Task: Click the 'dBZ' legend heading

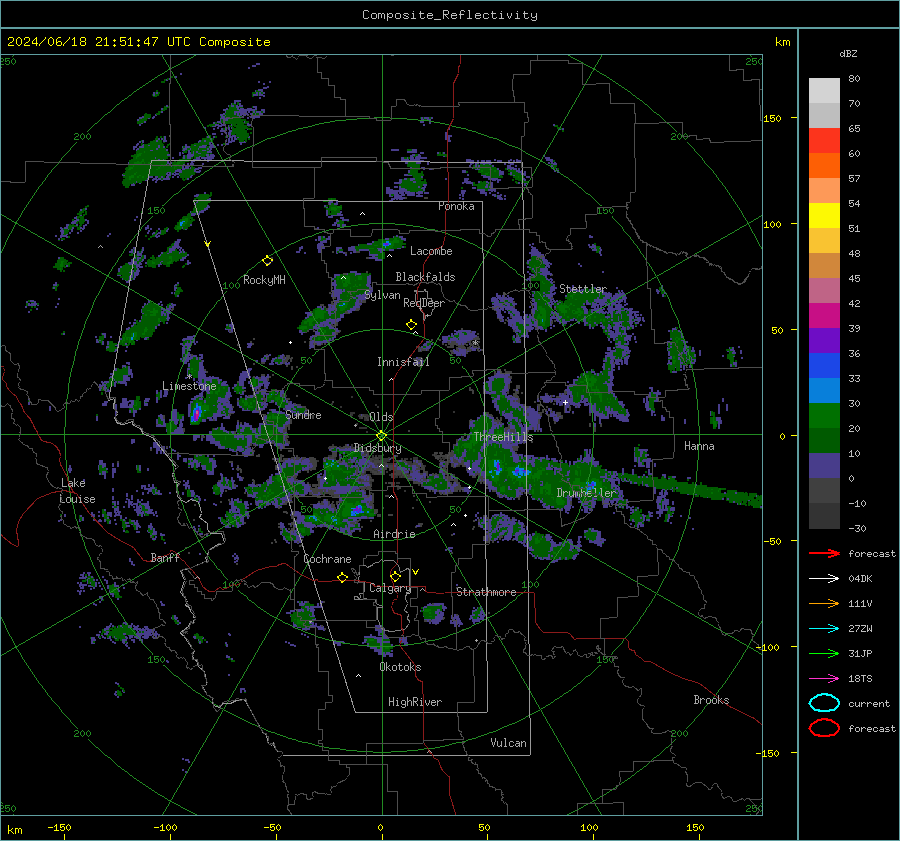Action: [848, 53]
